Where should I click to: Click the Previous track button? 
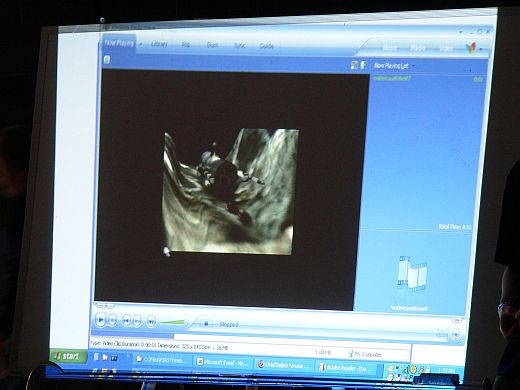coord(126,321)
